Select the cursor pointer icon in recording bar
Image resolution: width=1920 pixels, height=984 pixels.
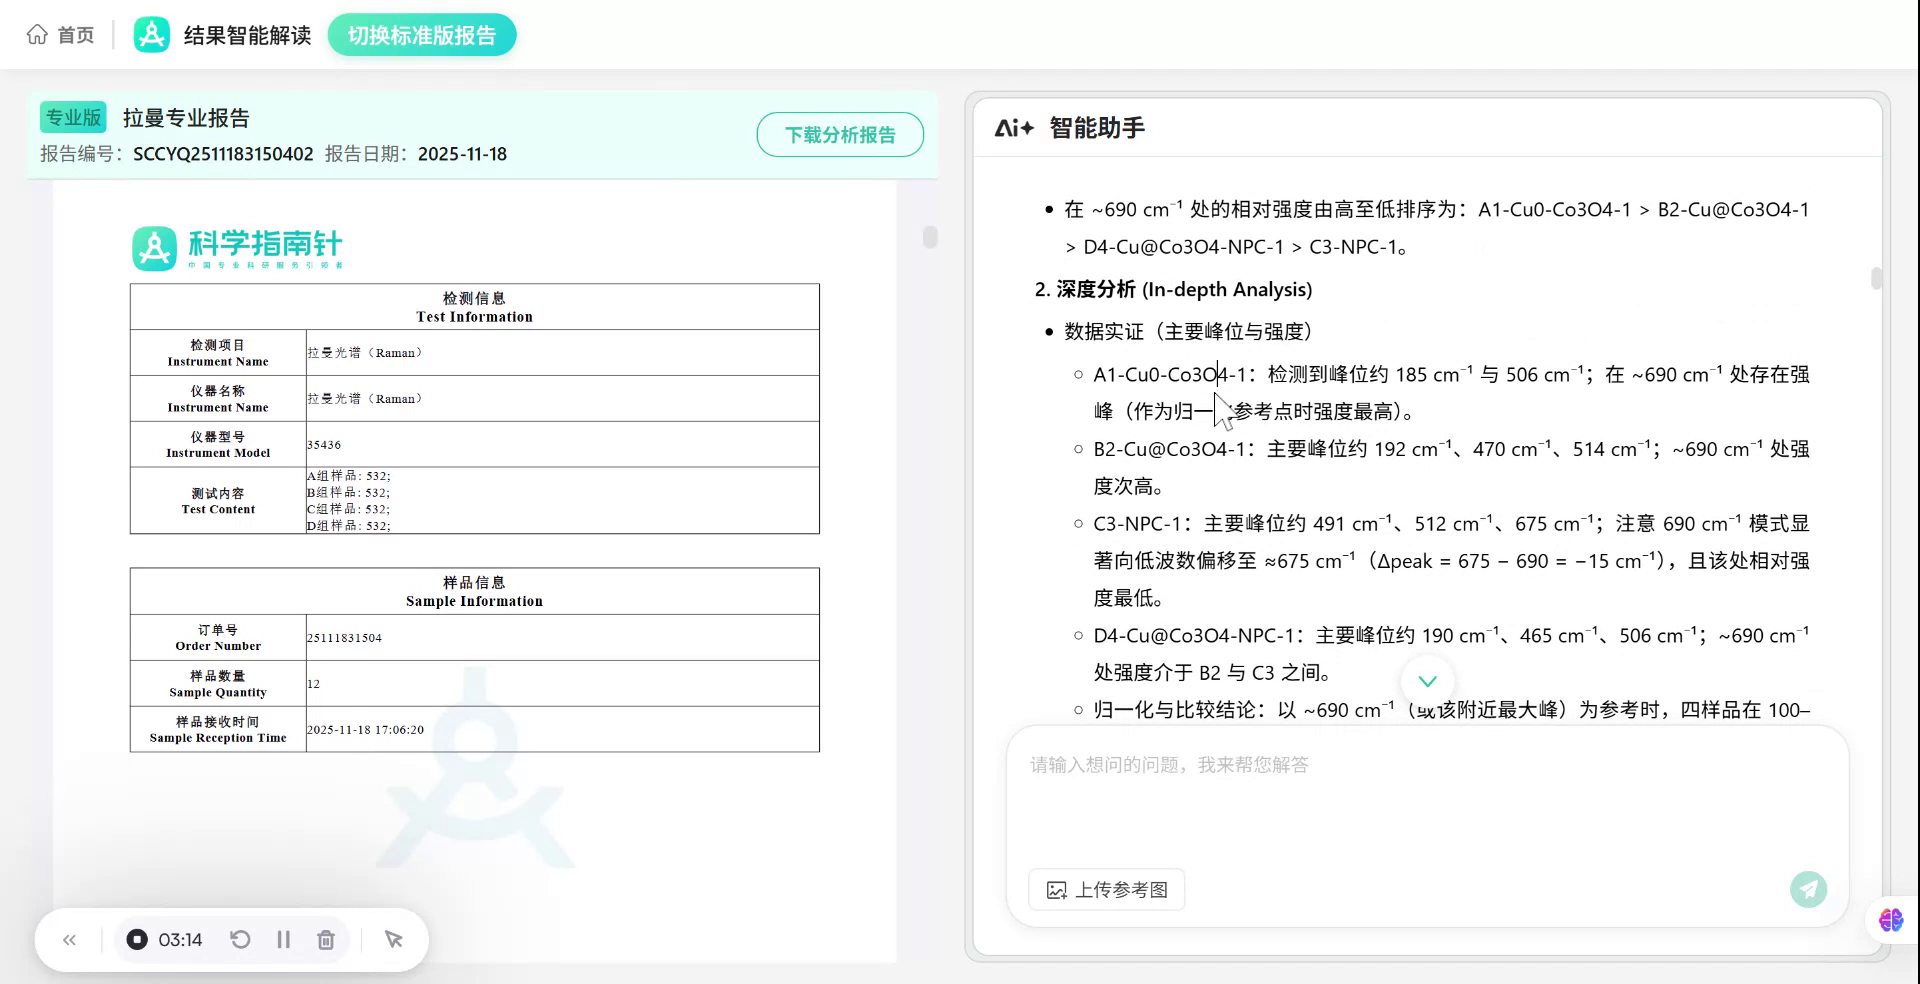pyautogui.click(x=393, y=939)
